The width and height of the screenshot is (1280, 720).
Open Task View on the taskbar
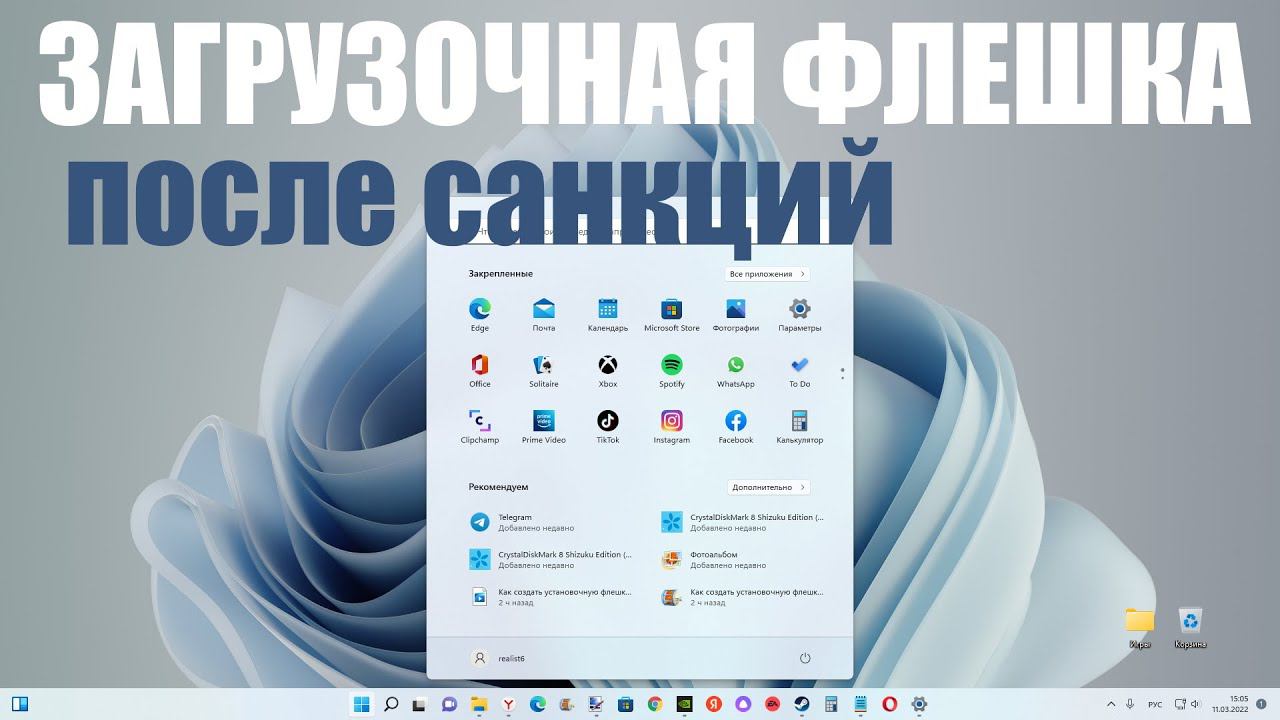point(420,704)
